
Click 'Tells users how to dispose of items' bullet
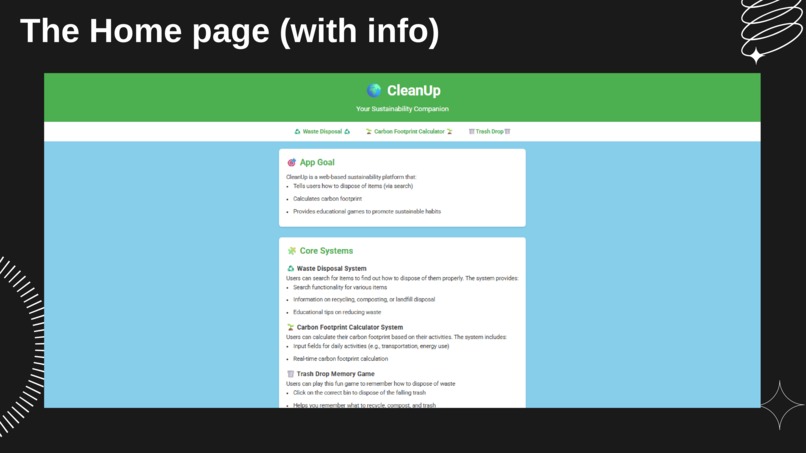353,186
